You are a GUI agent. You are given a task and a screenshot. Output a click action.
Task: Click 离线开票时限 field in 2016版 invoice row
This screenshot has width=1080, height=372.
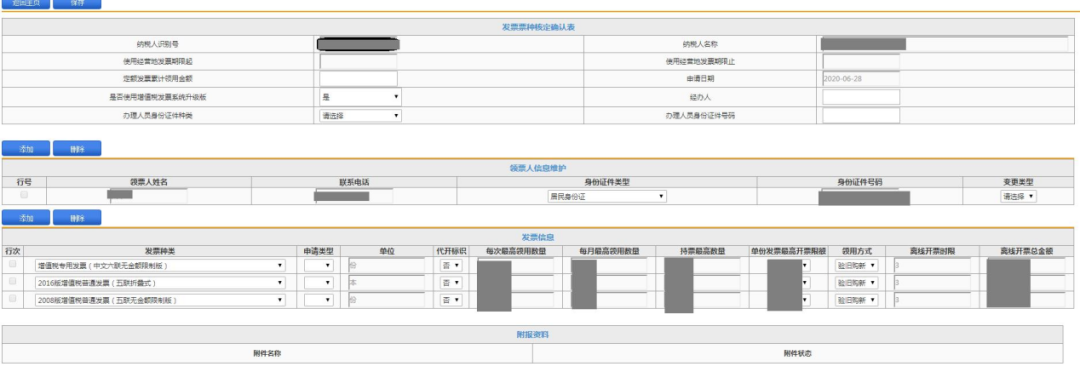(x=932, y=282)
